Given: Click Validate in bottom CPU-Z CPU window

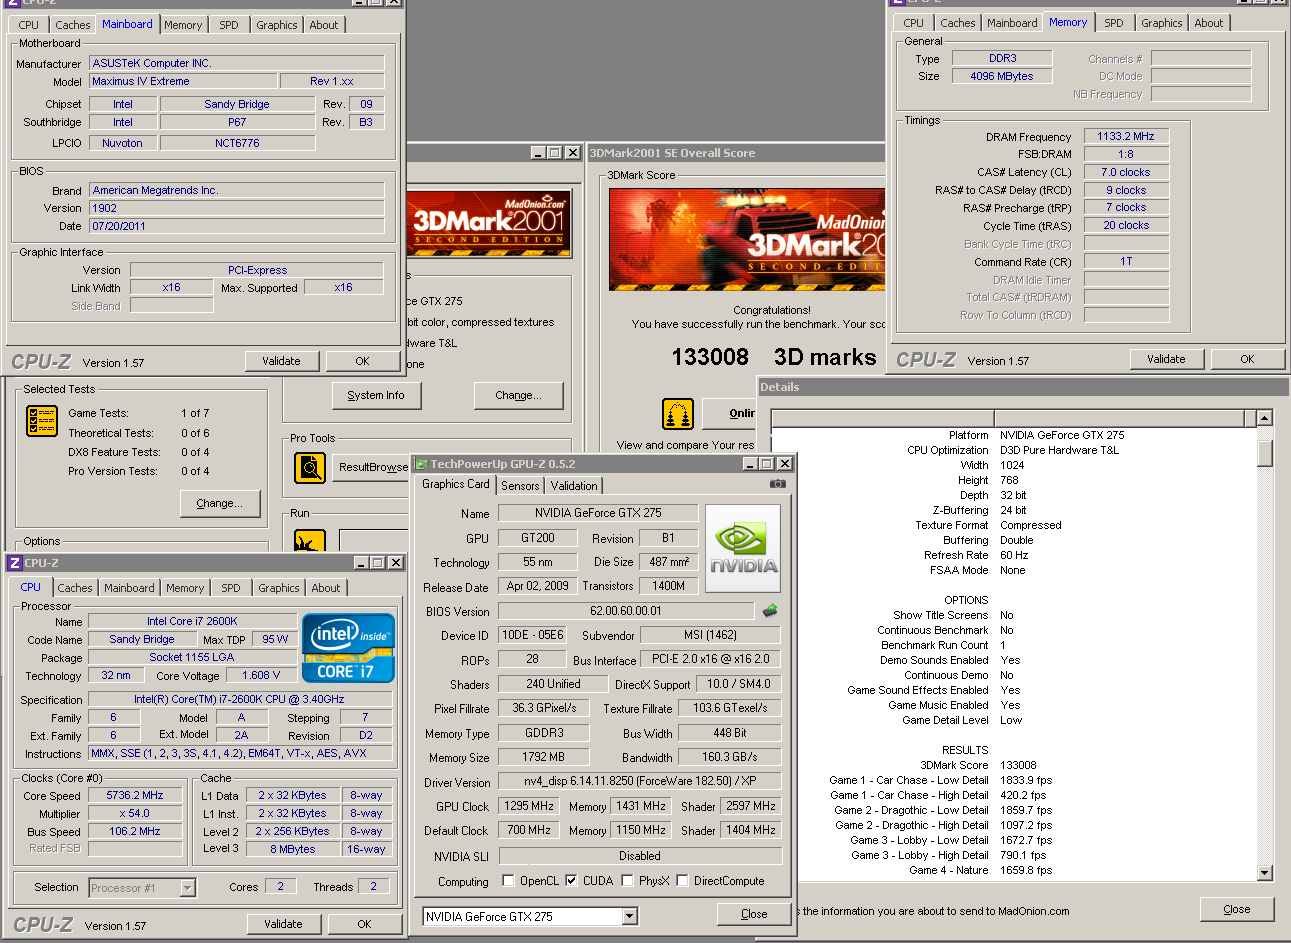Looking at the screenshot, I should [x=283, y=924].
